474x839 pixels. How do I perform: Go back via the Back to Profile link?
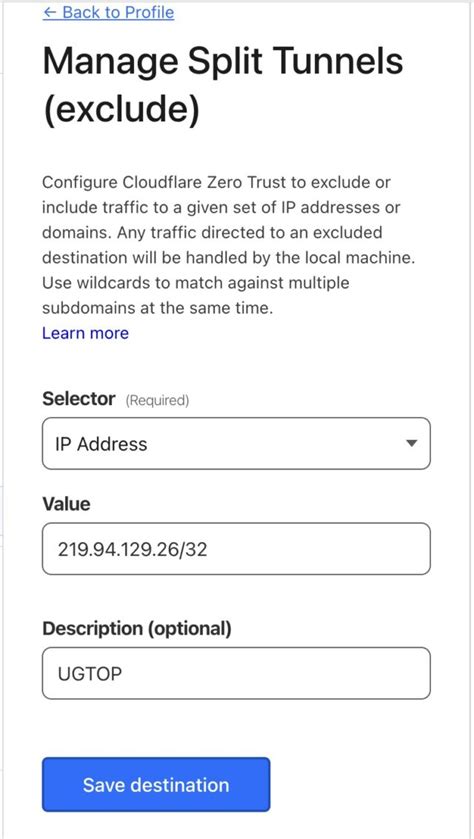(x=108, y=12)
